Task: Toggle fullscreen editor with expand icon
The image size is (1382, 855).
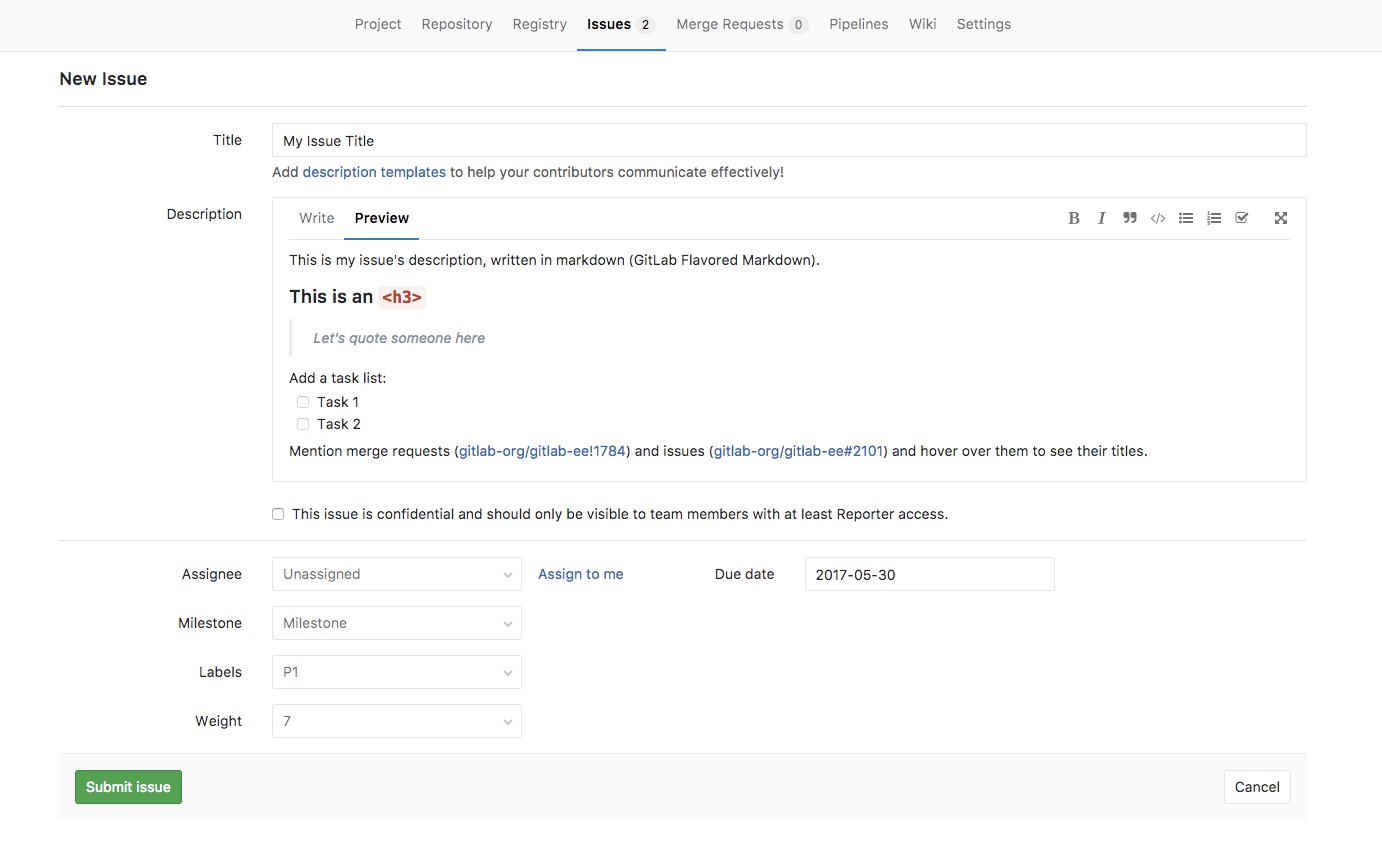Action: tap(1280, 218)
